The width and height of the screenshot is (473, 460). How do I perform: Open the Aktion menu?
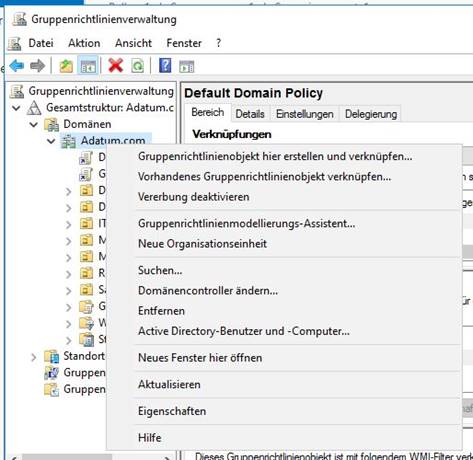(84, 43)
